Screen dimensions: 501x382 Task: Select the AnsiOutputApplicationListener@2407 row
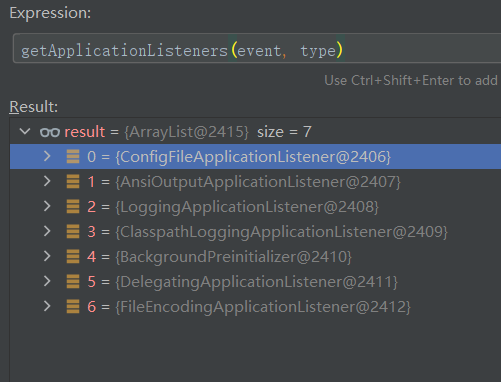(x=255, y=182)
